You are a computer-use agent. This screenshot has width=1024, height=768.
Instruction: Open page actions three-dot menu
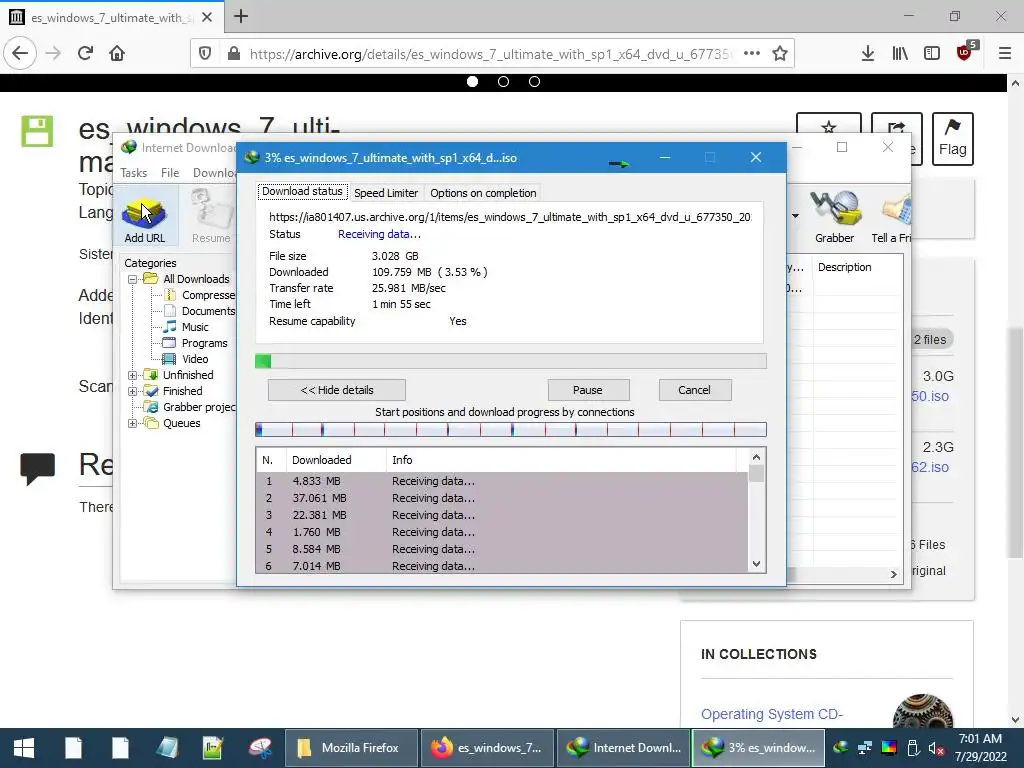(752, 54)
